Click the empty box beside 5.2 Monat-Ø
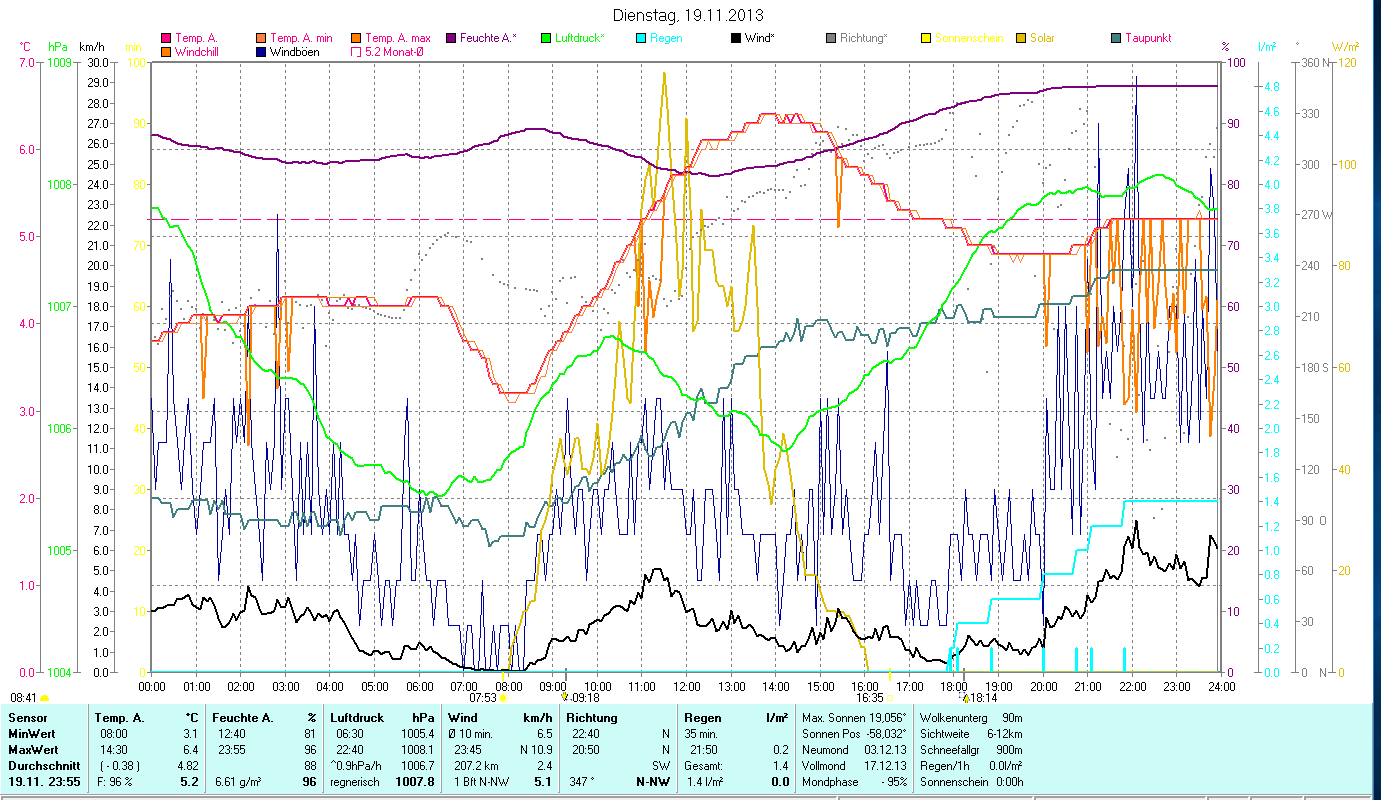Screen dimensions: 1381x800 356,51
